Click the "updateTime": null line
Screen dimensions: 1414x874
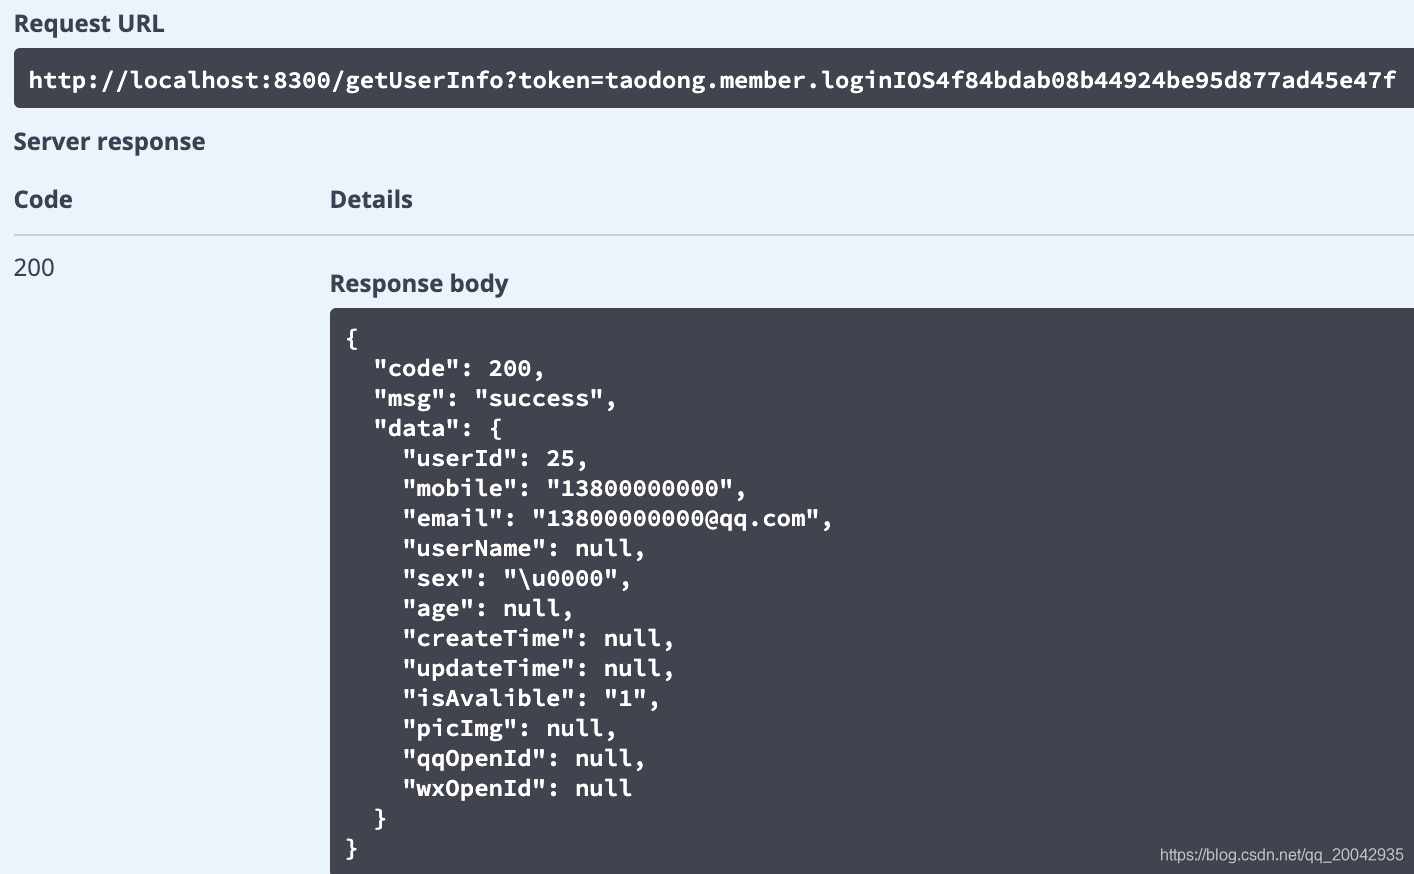[538, 668]
